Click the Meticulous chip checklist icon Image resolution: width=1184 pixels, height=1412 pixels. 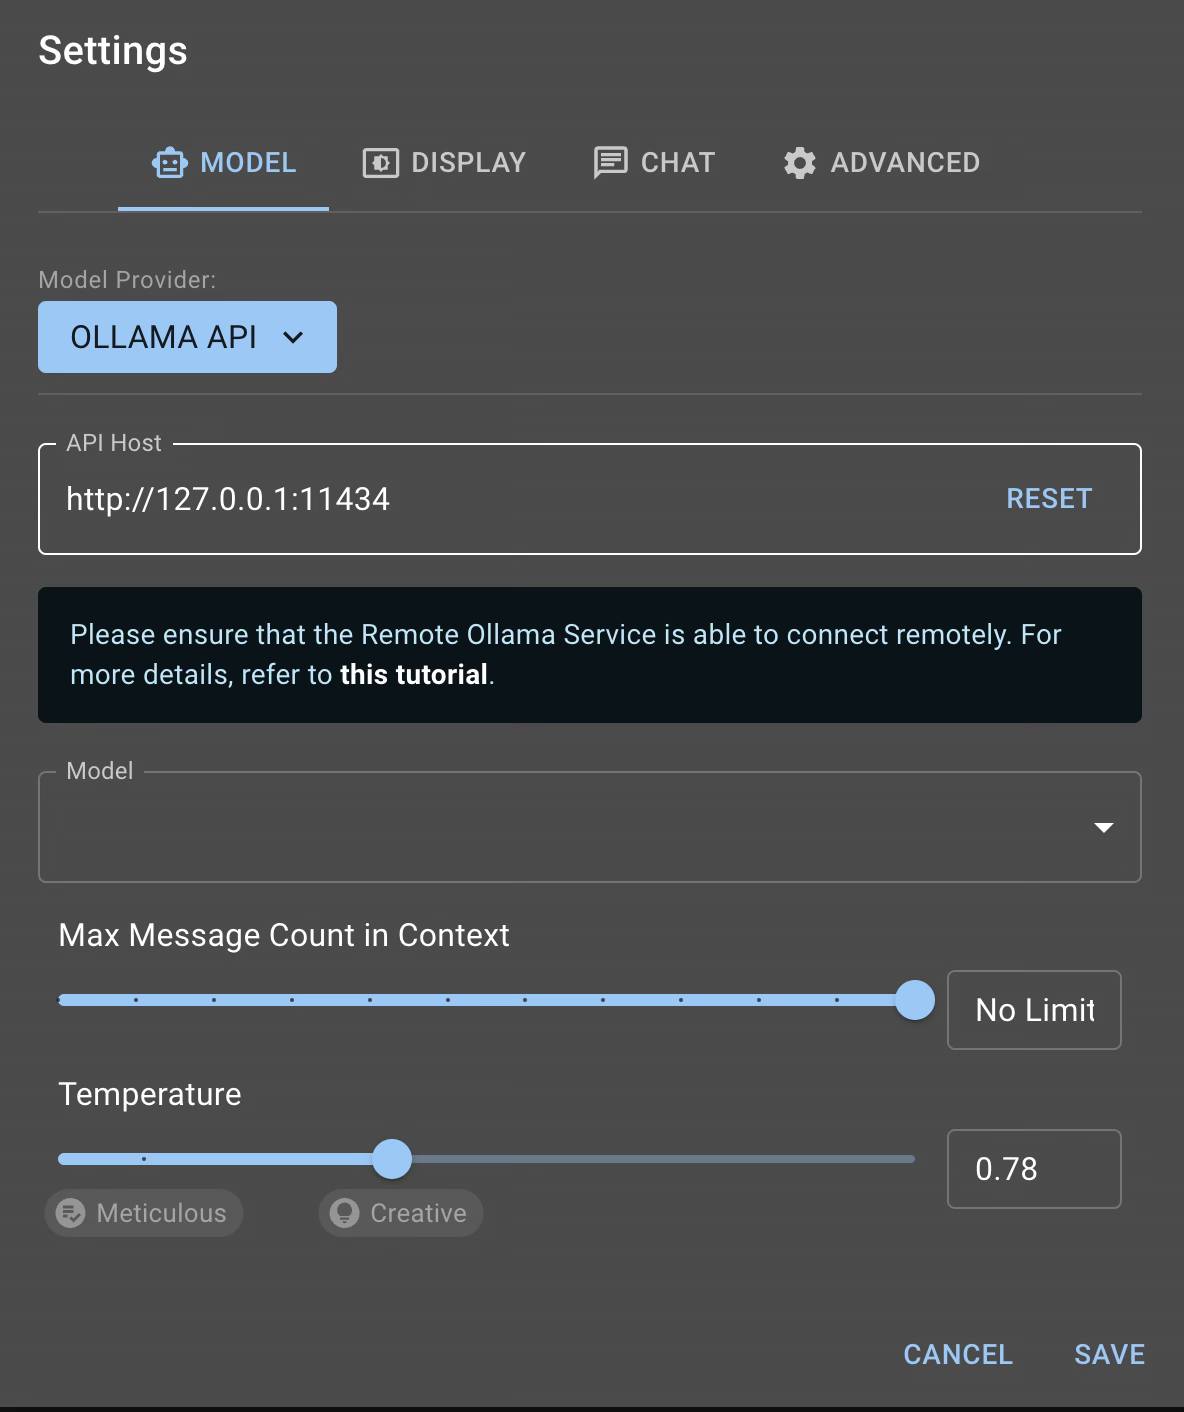tap(71, 1213)
